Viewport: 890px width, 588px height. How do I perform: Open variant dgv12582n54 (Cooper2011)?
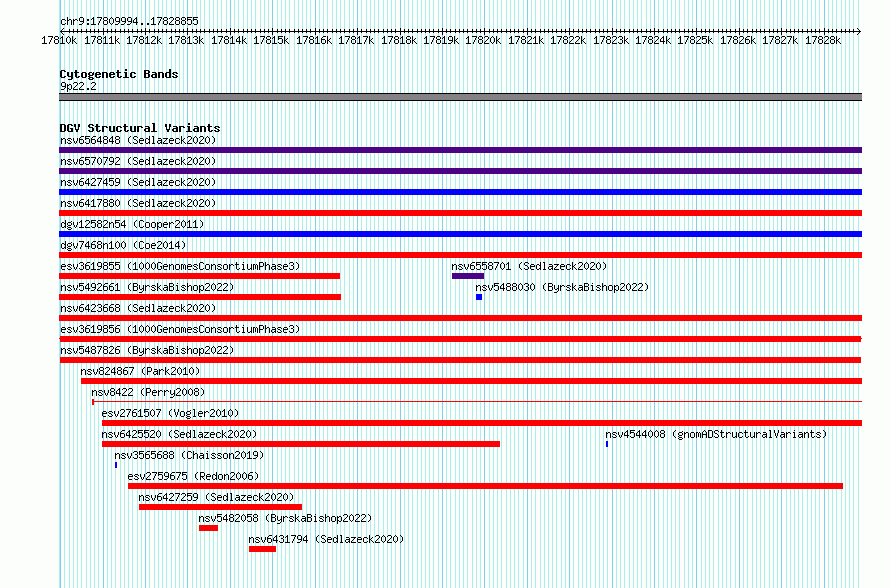click(x=132, y=224)
